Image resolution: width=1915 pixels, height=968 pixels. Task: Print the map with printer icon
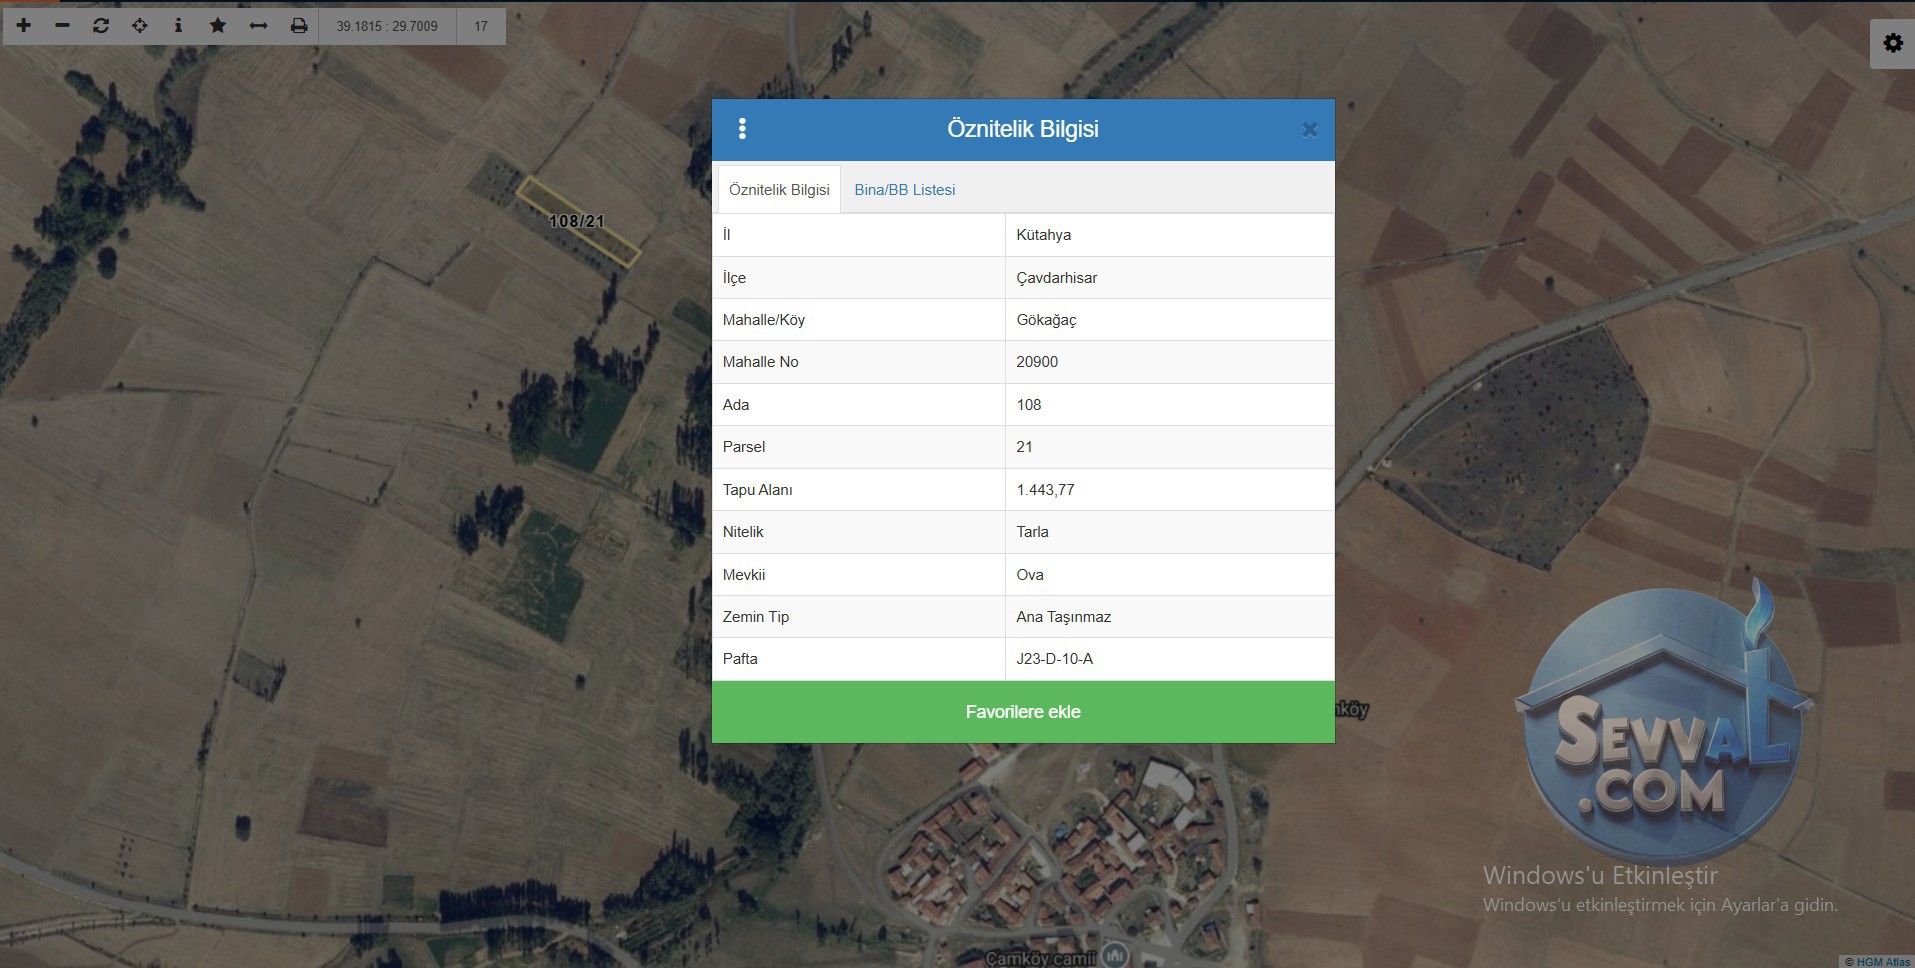click(x=298, y=26)
